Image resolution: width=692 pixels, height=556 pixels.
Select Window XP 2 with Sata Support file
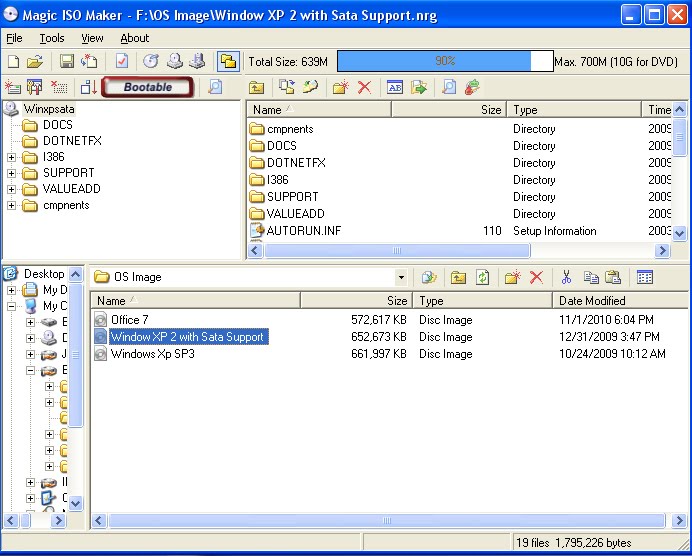click(x=188, y=337)
